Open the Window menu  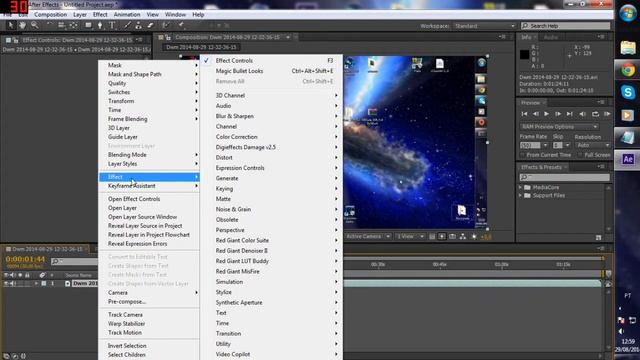tap(175, 15)
